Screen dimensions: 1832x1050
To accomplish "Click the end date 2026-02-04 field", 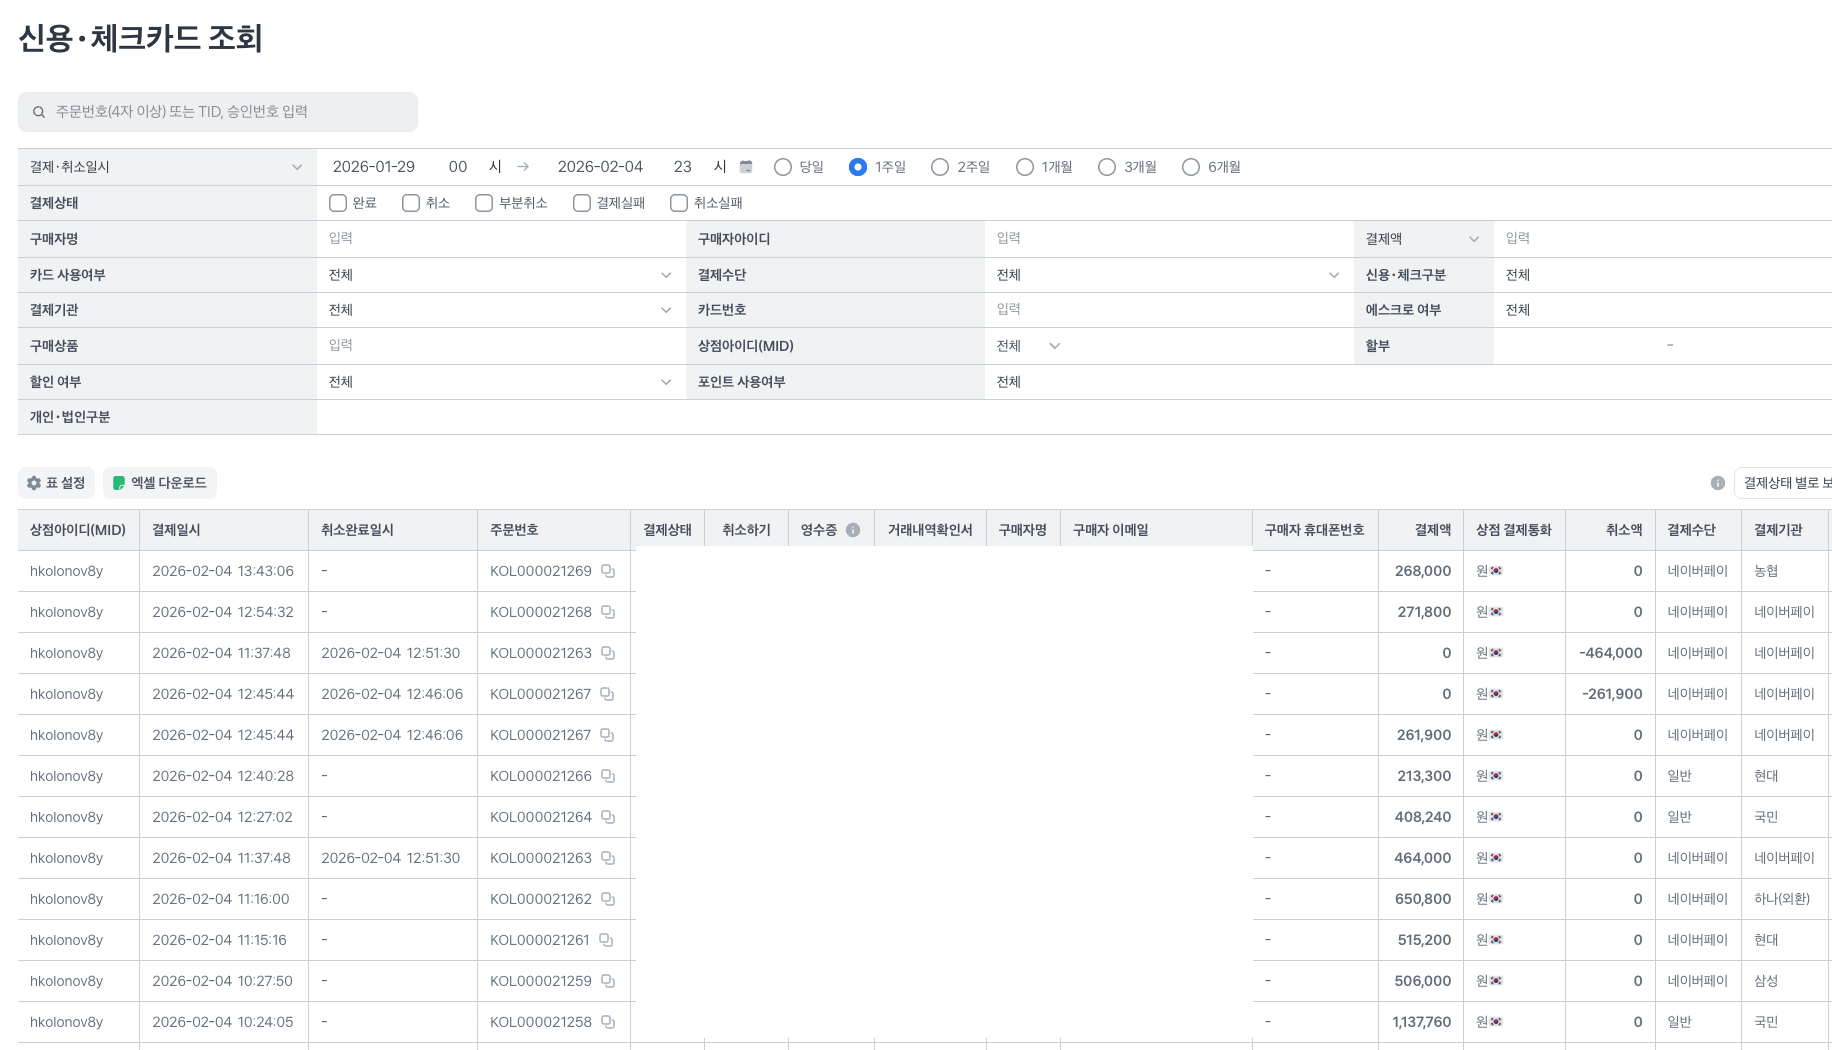I will click(600, 167).
